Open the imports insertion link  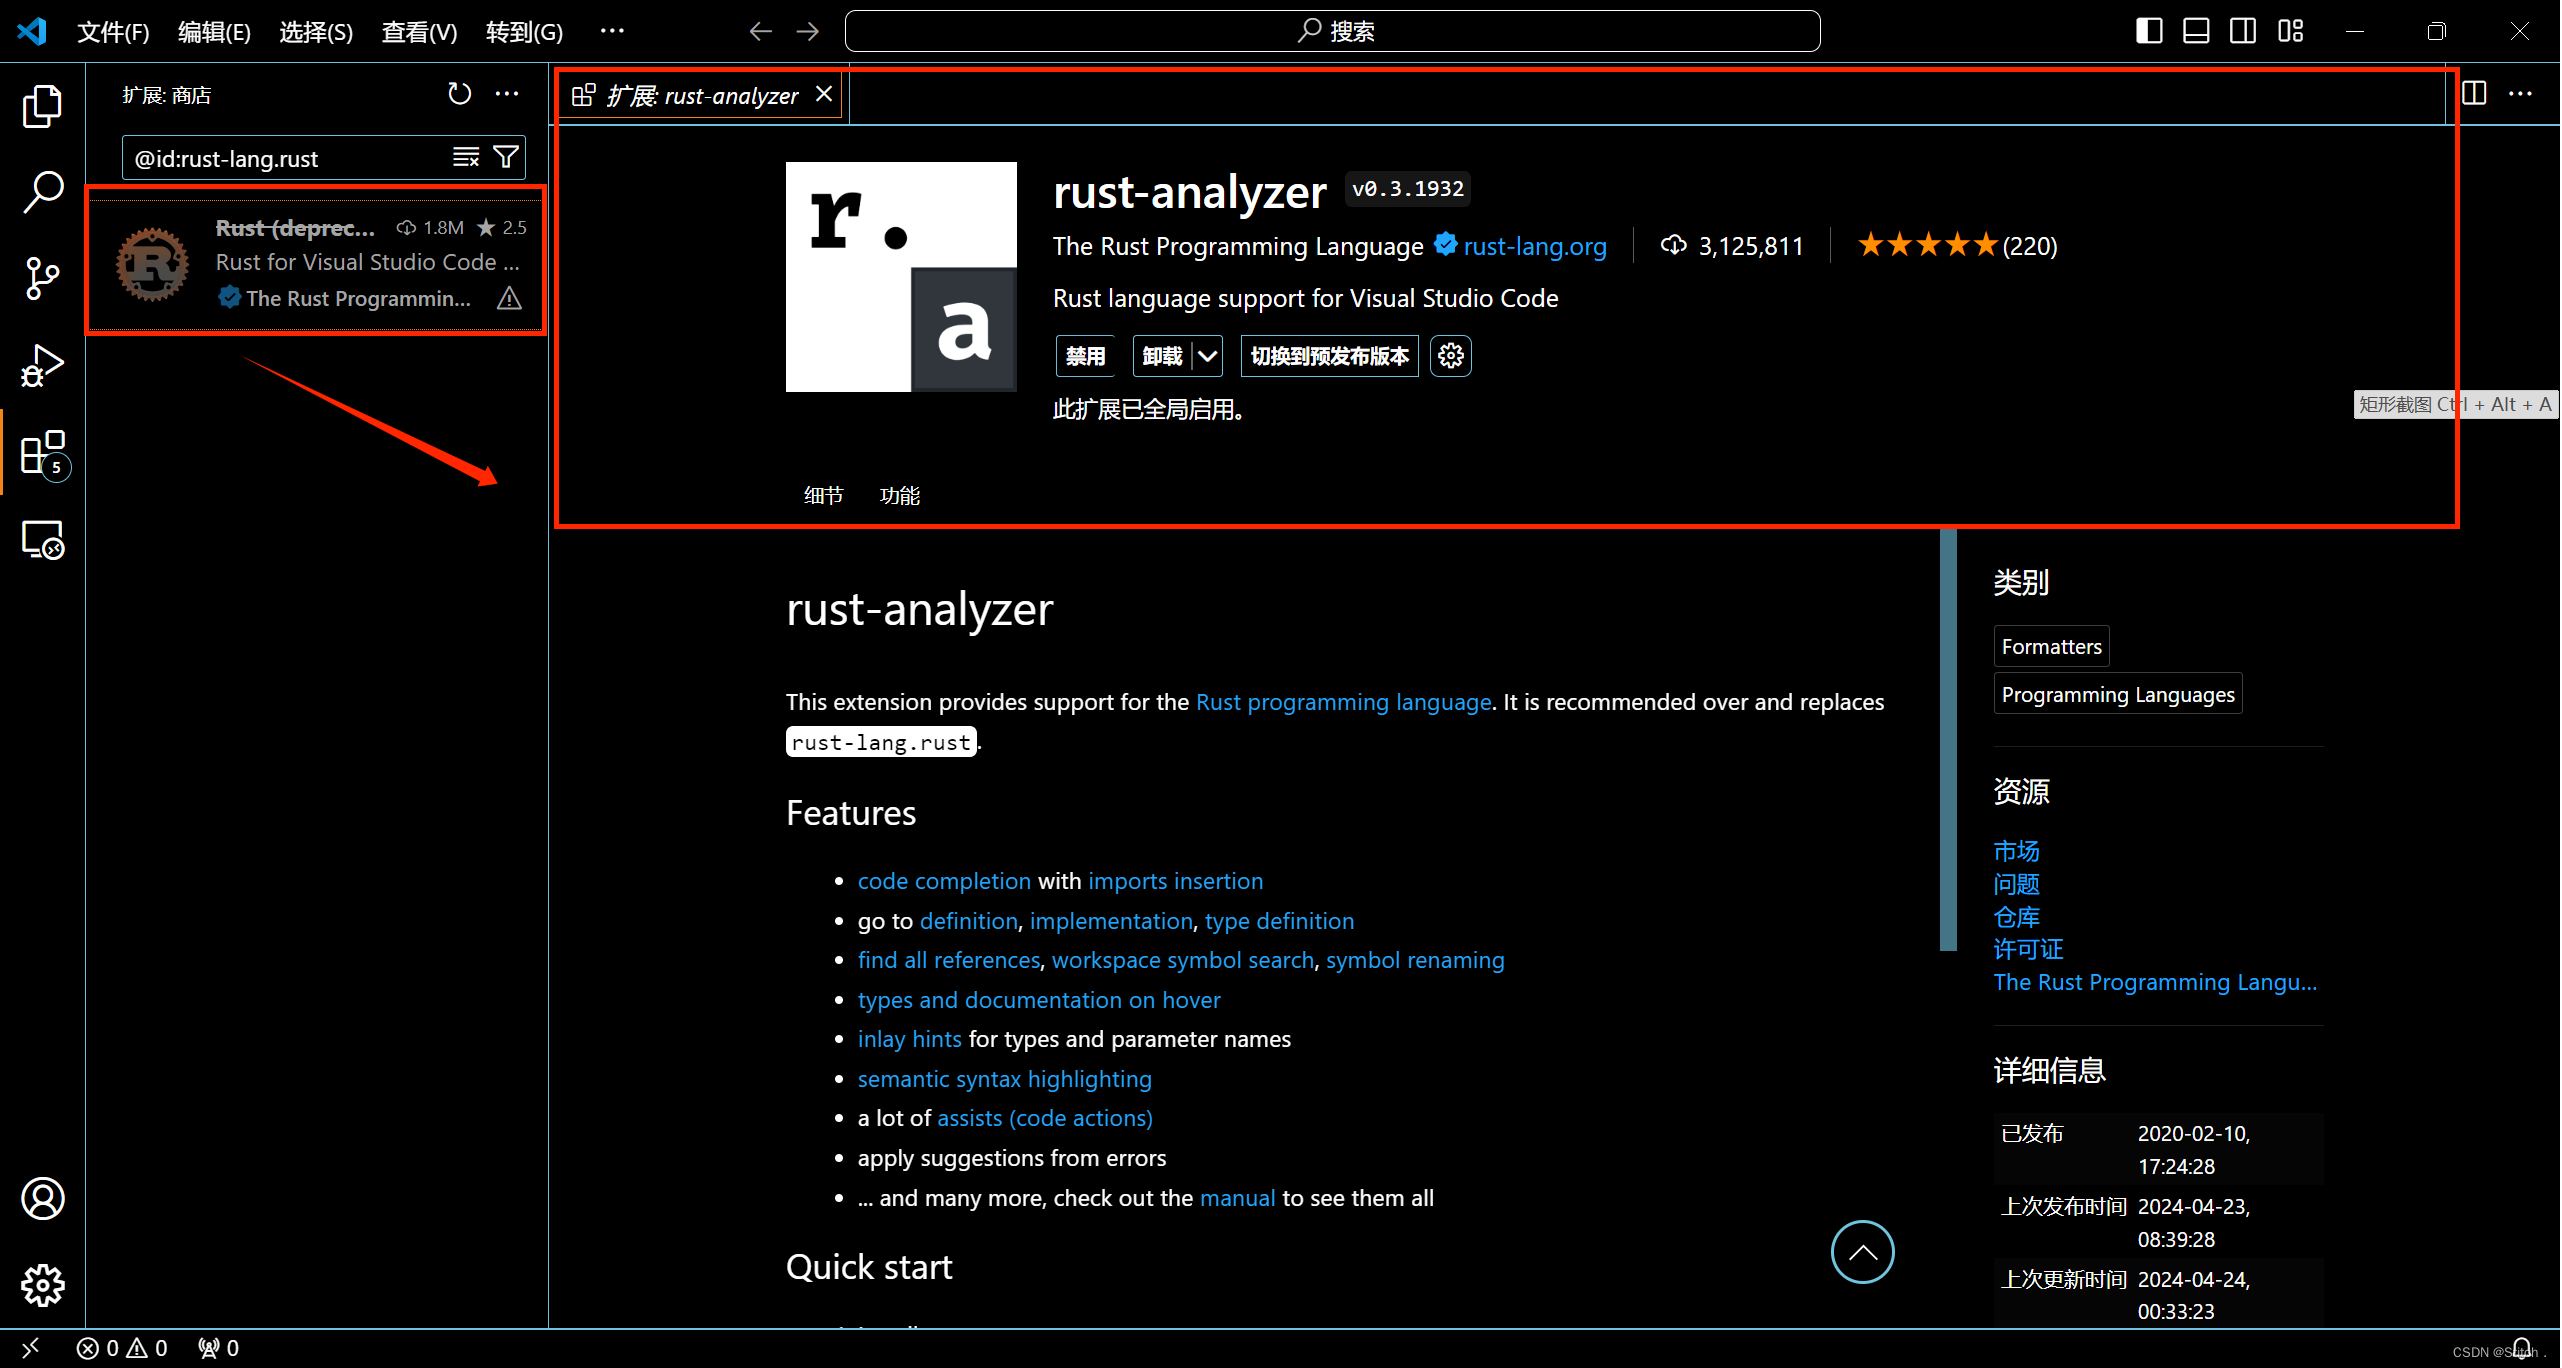1175,881
